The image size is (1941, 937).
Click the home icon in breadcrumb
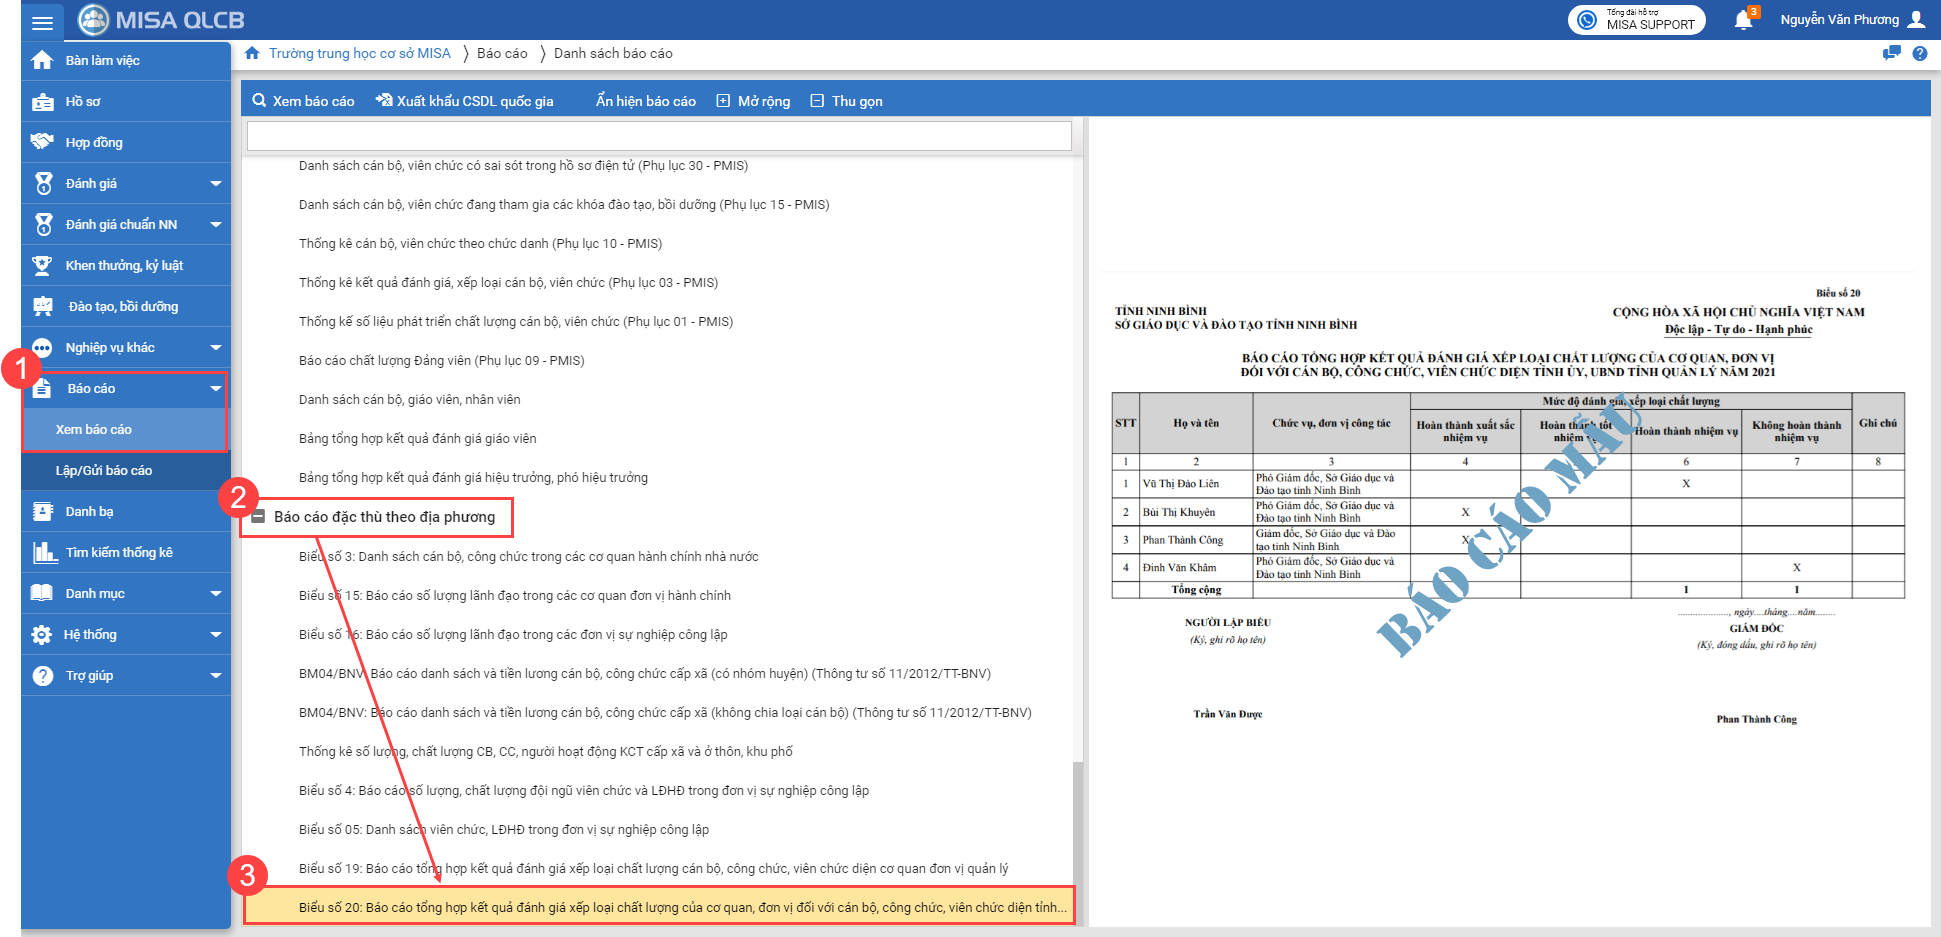point(252,54)
